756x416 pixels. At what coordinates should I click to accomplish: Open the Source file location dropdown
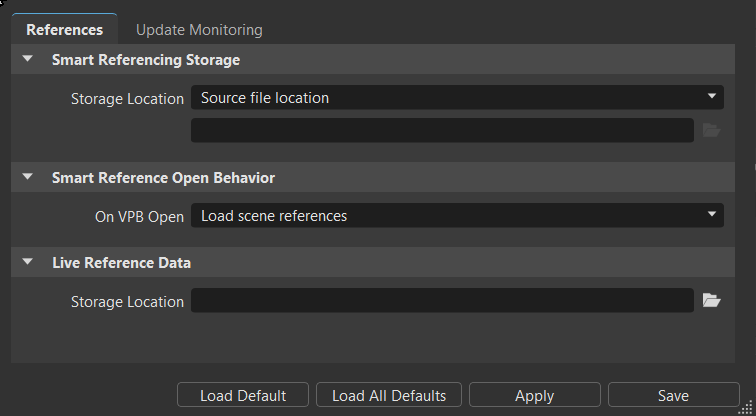click(457, 98)
